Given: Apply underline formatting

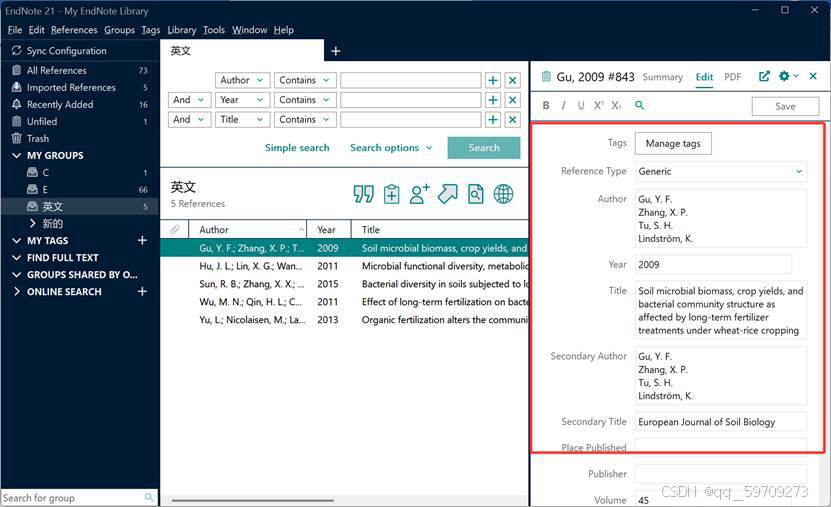Looking at the screenshot, I should point(581,105).
